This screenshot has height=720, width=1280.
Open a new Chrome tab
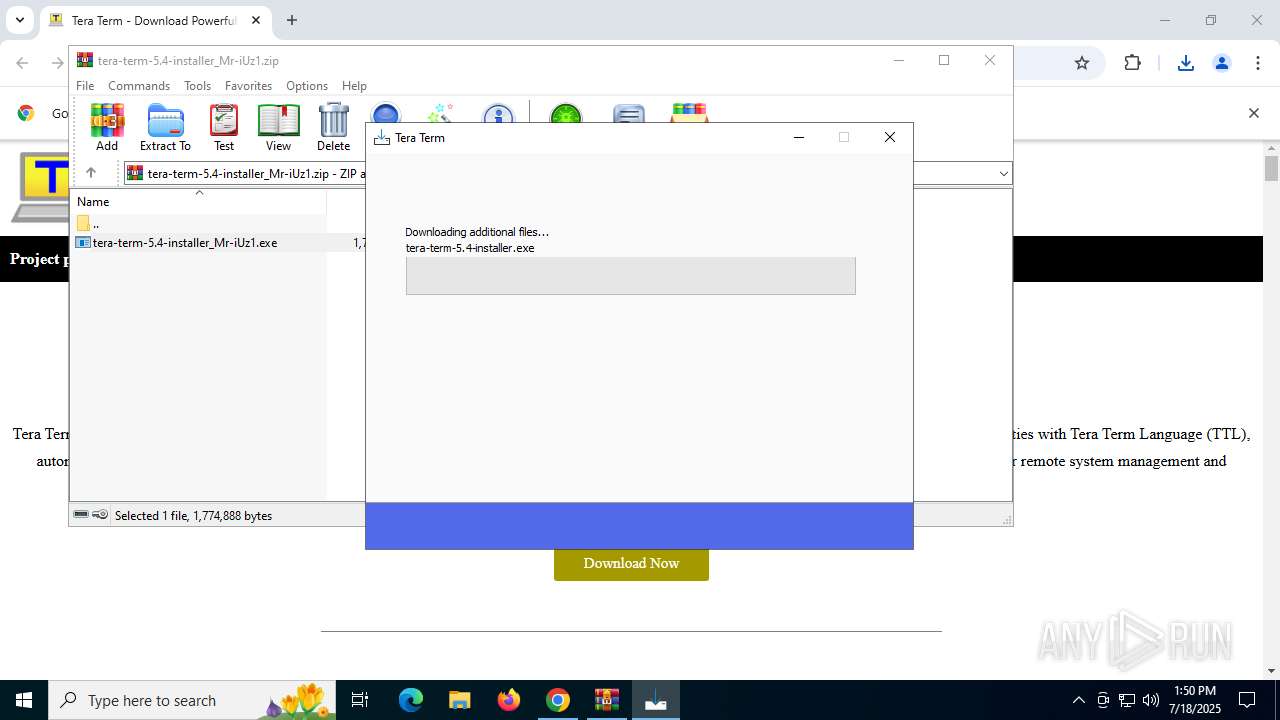pos(292,20)
